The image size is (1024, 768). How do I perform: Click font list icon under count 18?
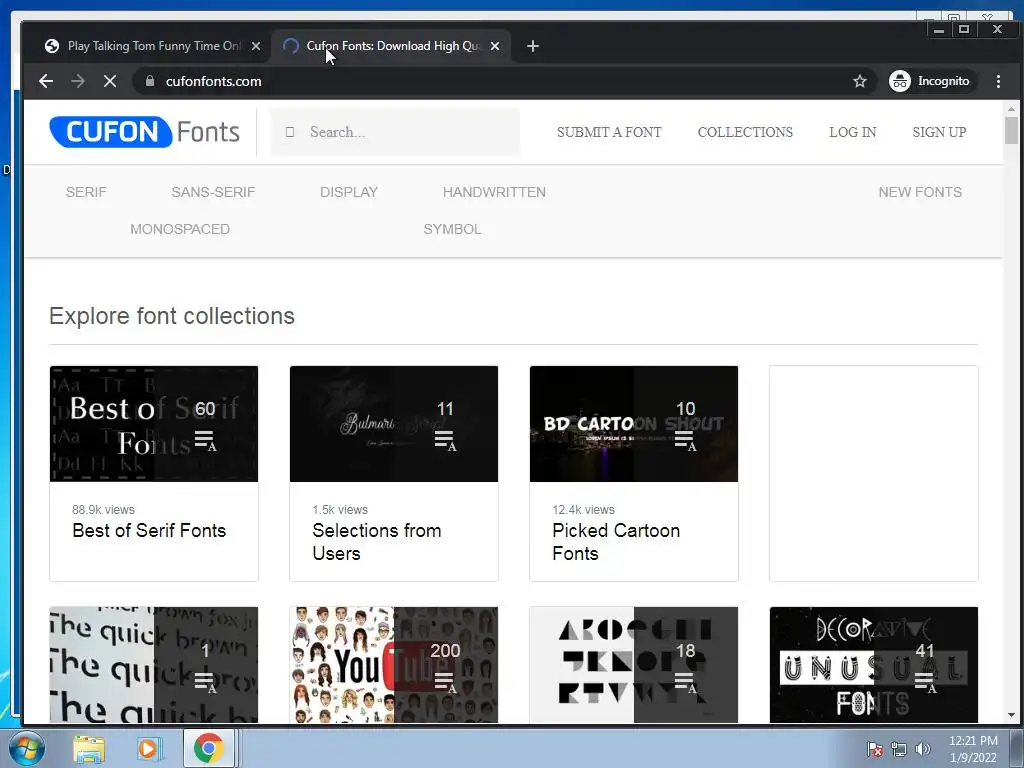[x=686, y=682]
